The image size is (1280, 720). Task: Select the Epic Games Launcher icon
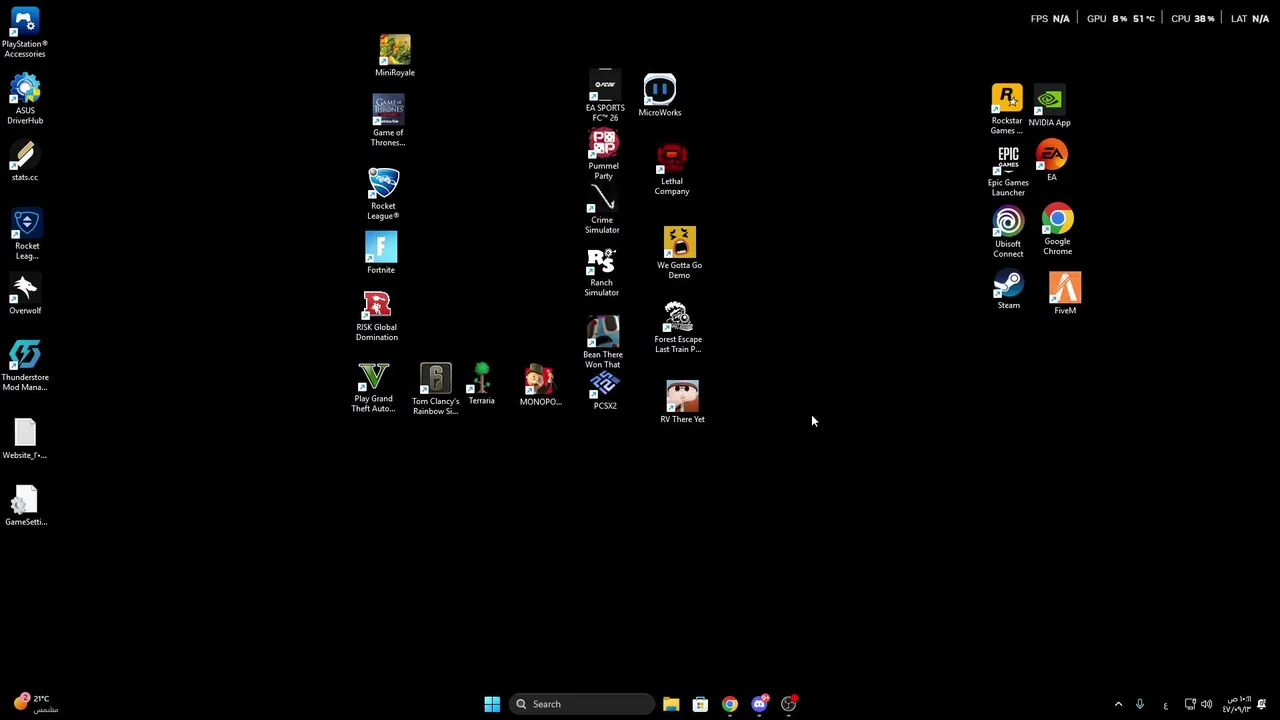coord(1008,171)
